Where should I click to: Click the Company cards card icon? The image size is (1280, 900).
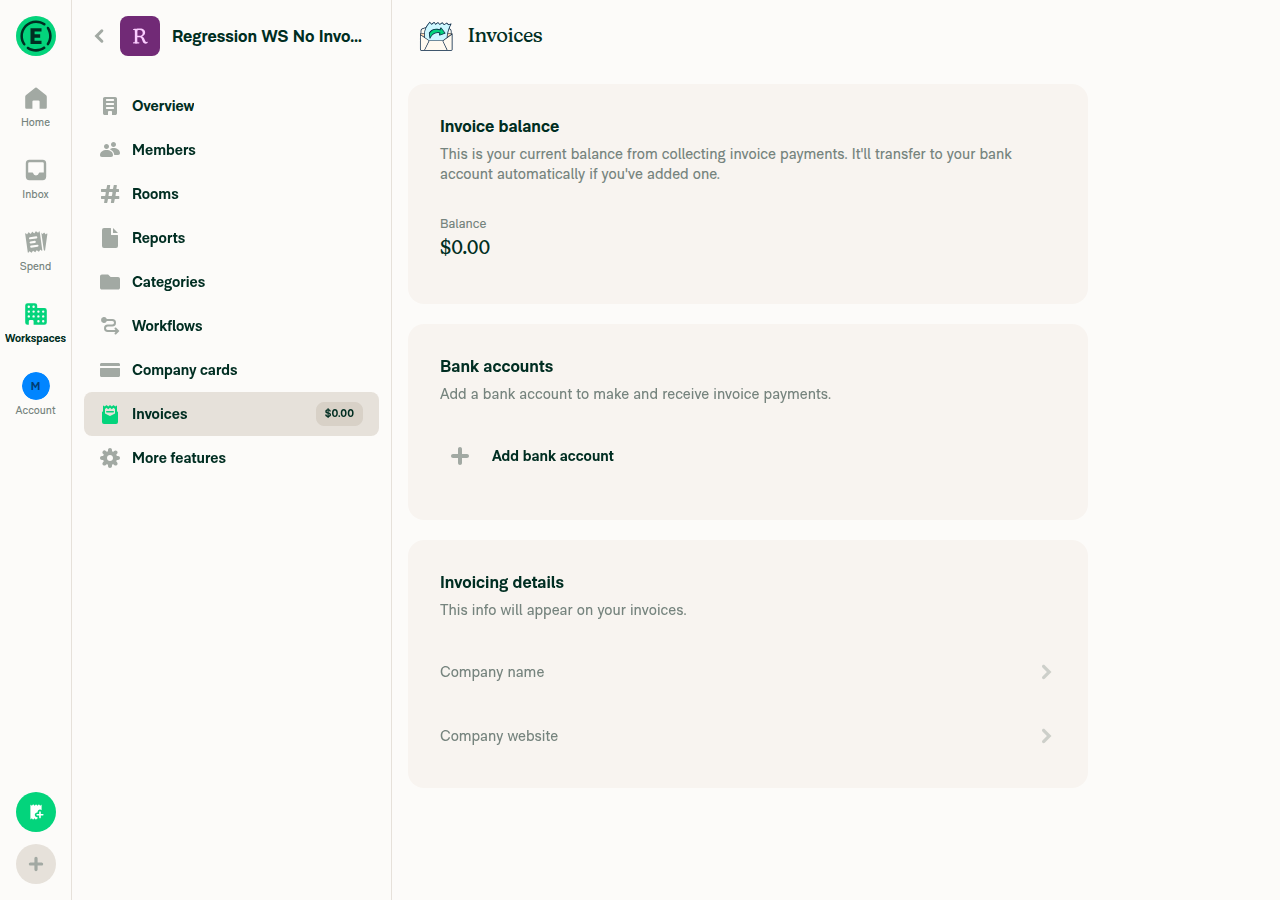[x=110, y=370]
